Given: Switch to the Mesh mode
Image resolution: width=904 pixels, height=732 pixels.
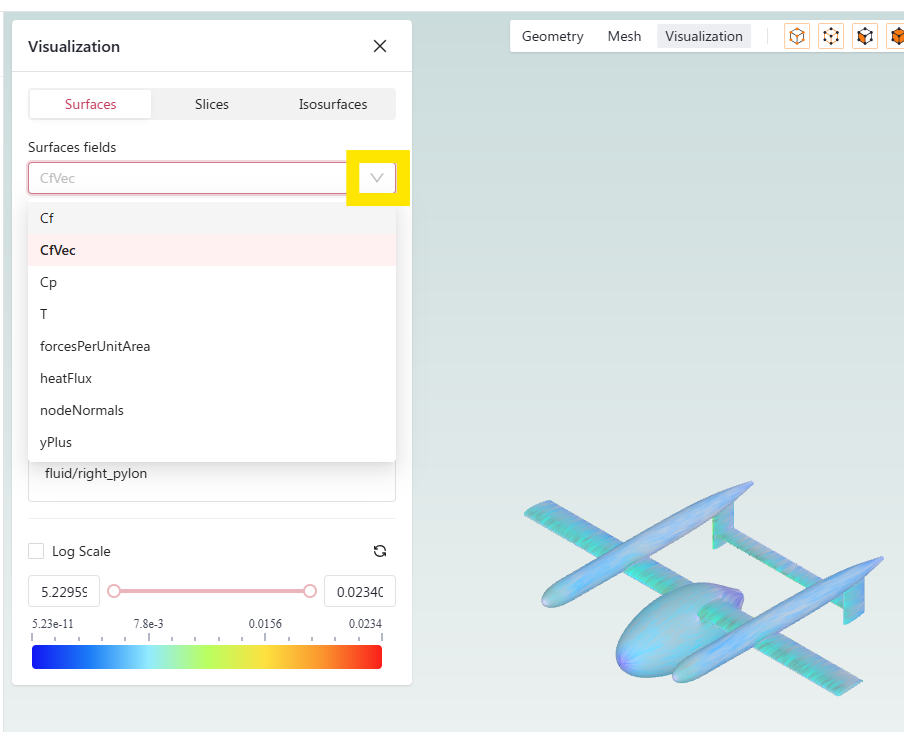Looking at the screenshot, I should [624, 36].
